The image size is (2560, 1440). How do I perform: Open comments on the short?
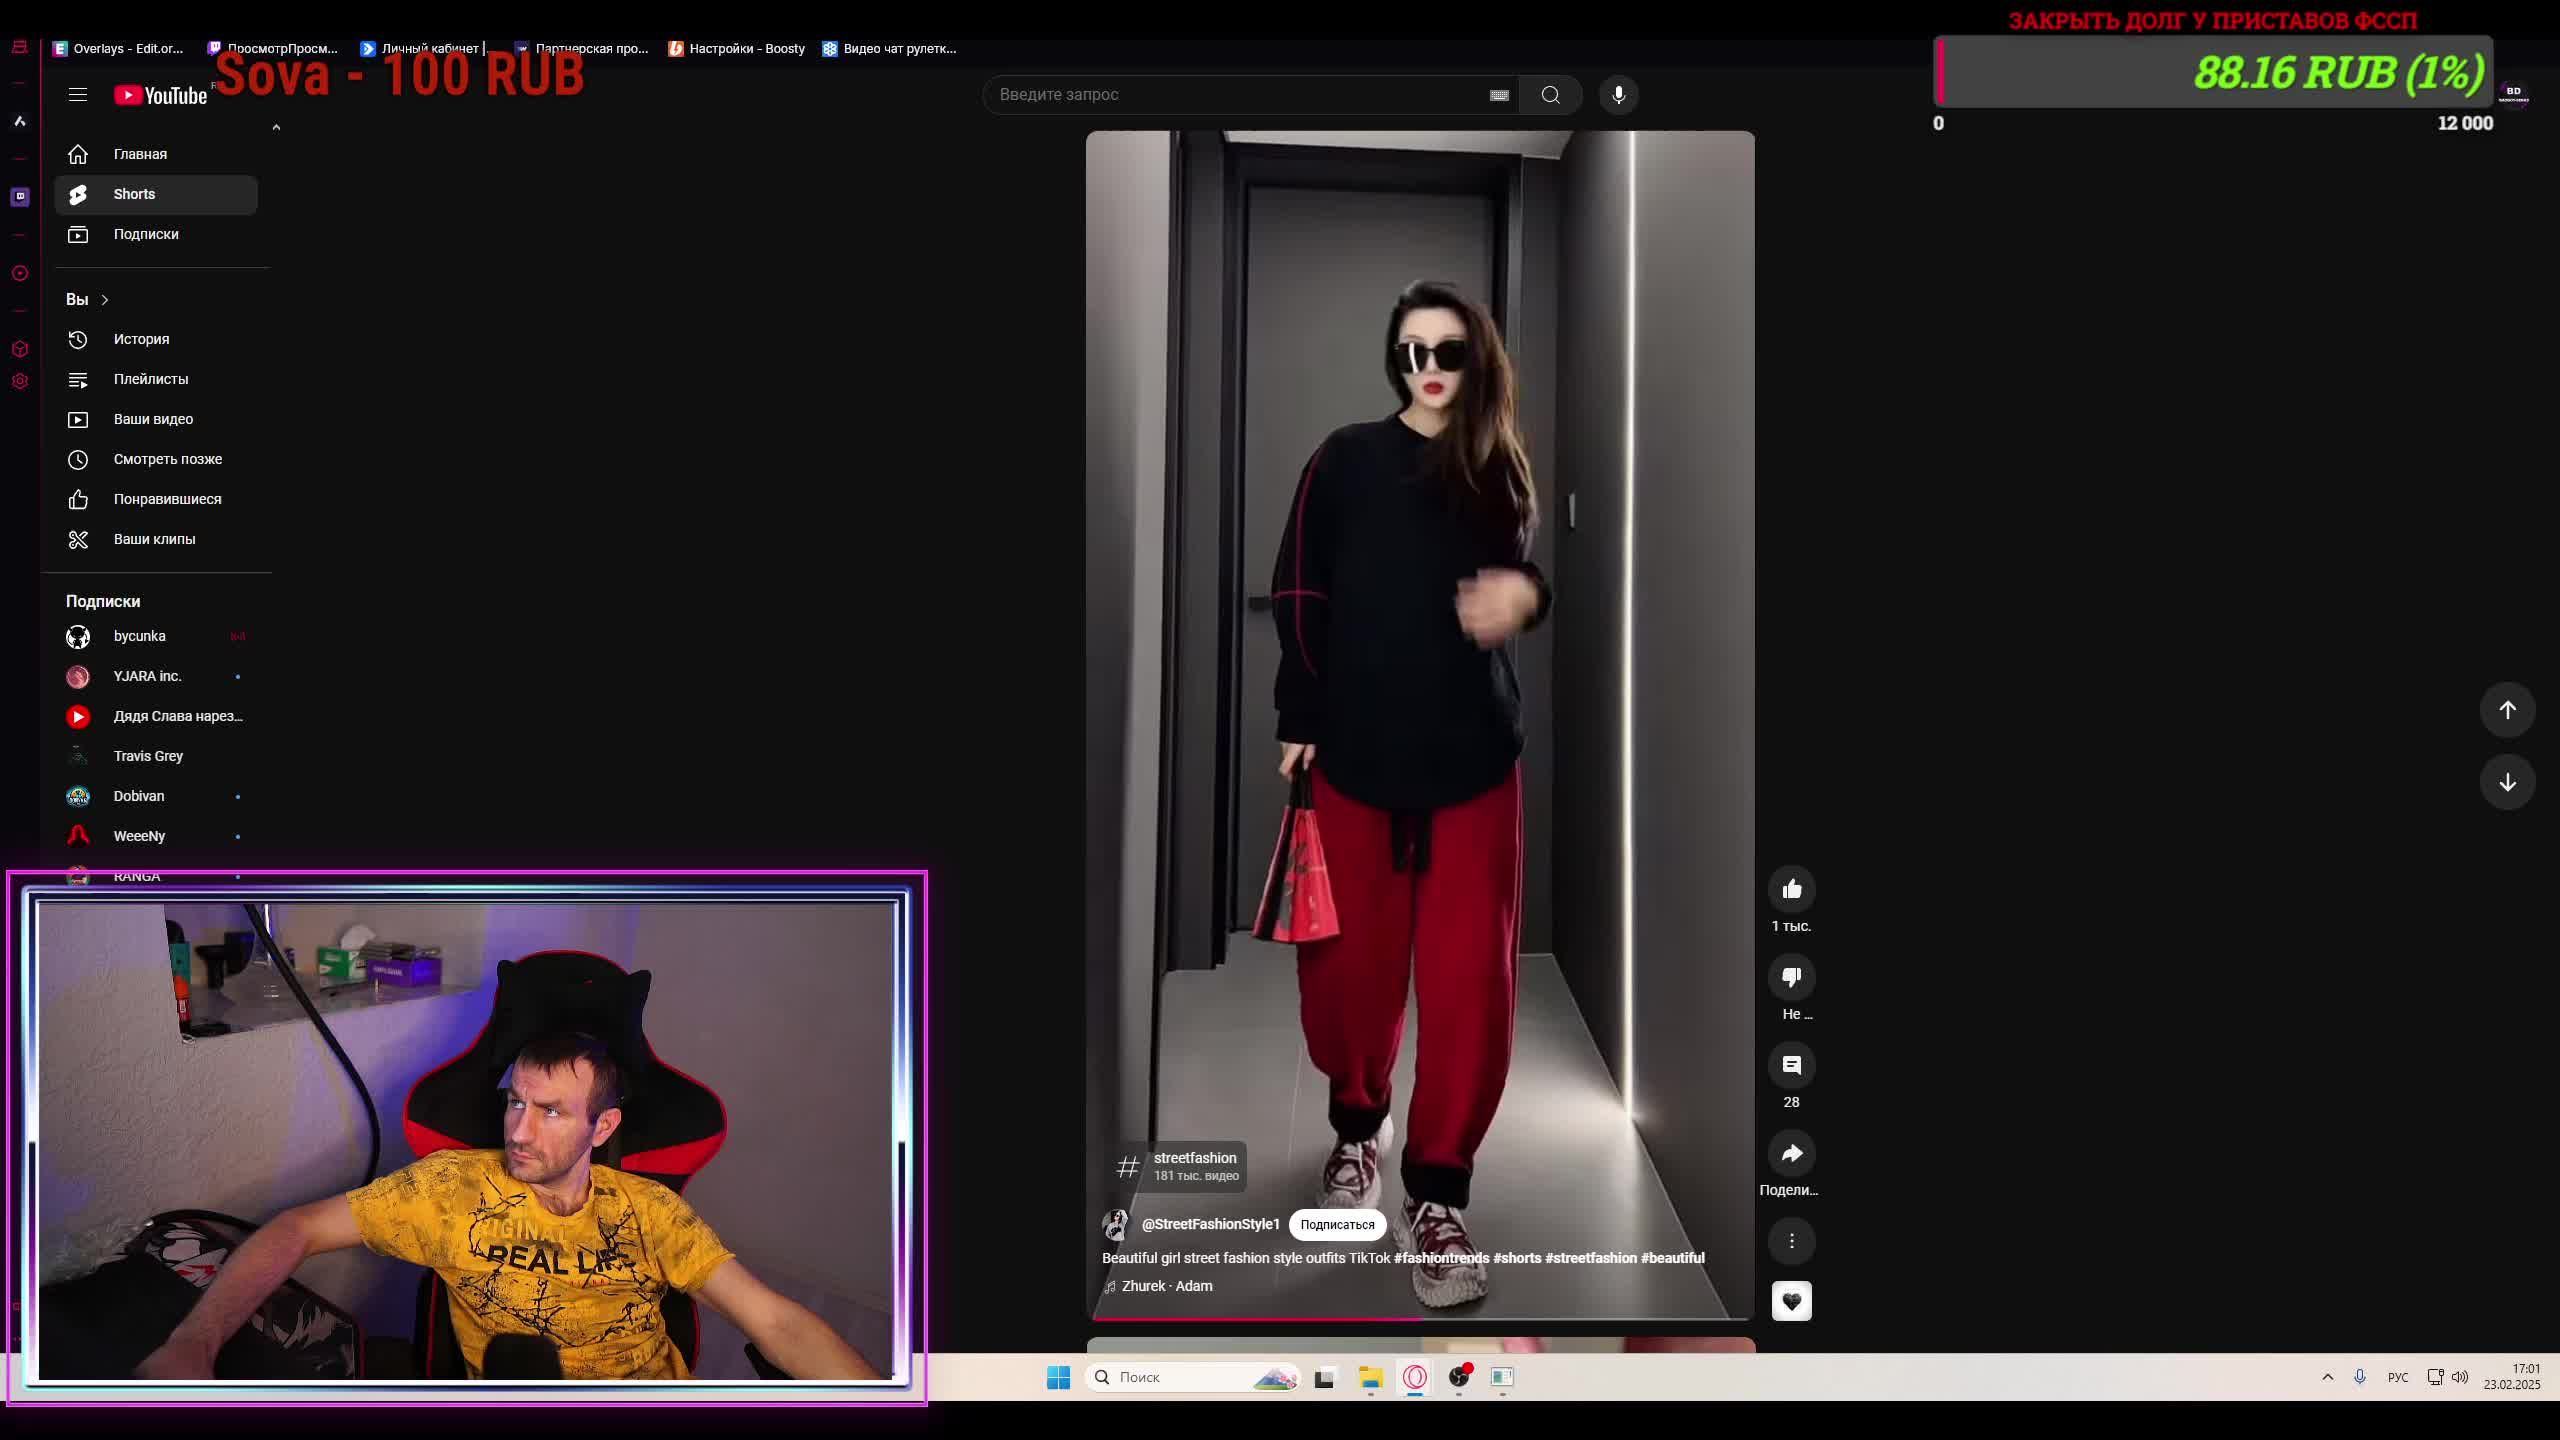tap(1791, 1065)
